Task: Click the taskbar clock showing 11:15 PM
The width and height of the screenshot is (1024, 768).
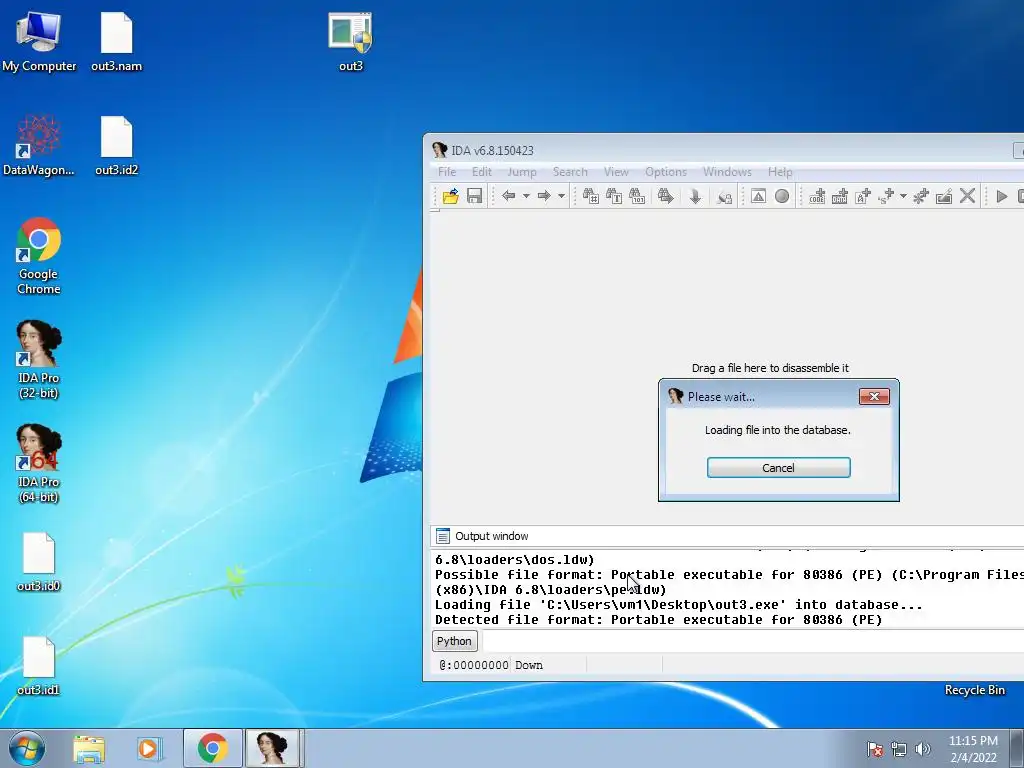Action: [973, 749]
